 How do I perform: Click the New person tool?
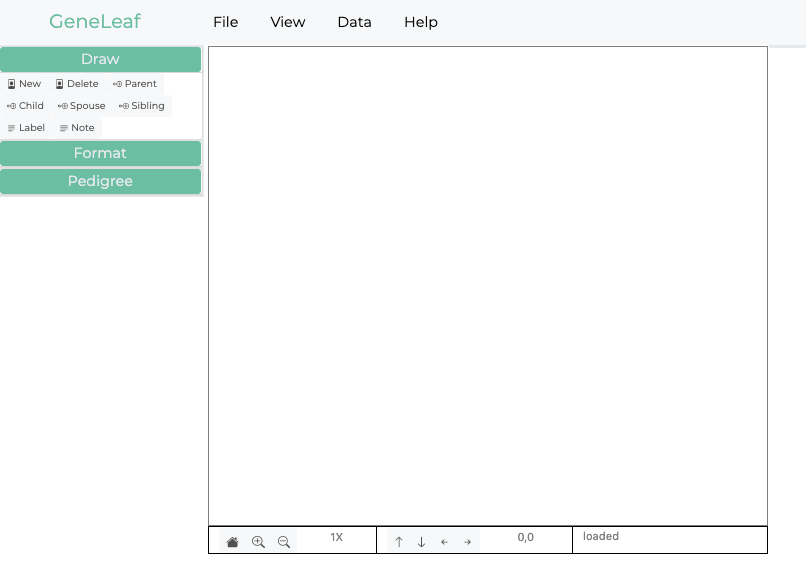click(25, 84)
